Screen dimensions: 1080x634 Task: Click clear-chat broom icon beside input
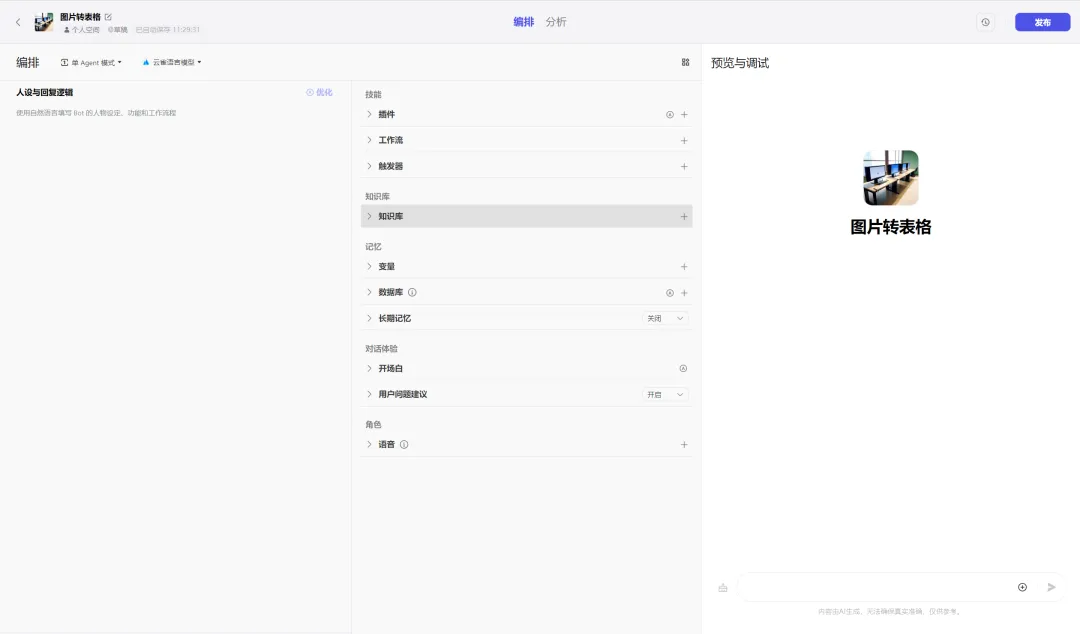(722, 588)
